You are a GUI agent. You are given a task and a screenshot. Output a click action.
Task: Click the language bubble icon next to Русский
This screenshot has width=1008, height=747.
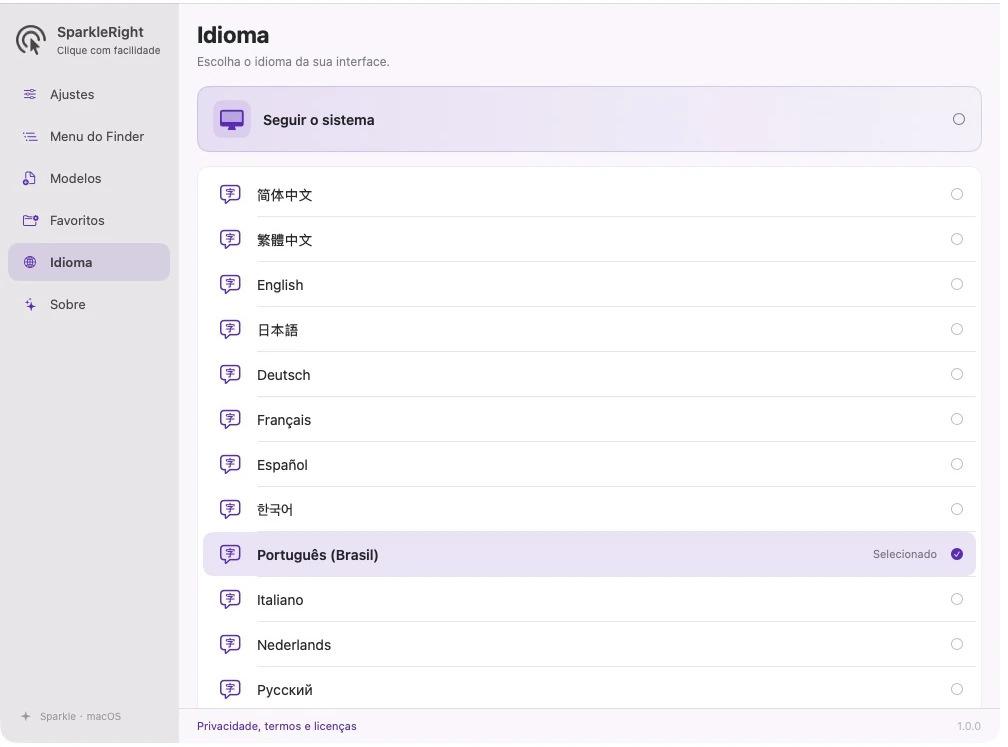[x=230, y=689]
